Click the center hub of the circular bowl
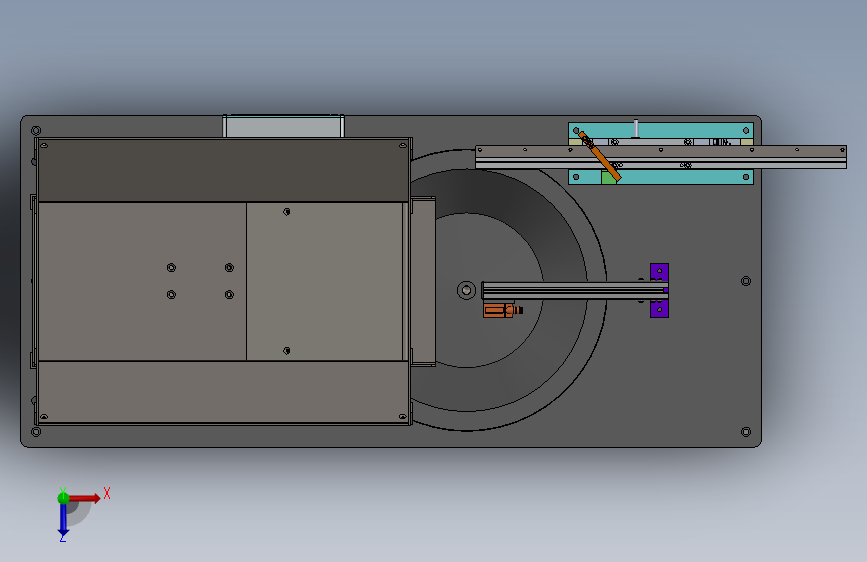Viewport: 867px width, 562px height. click(466, 290)
